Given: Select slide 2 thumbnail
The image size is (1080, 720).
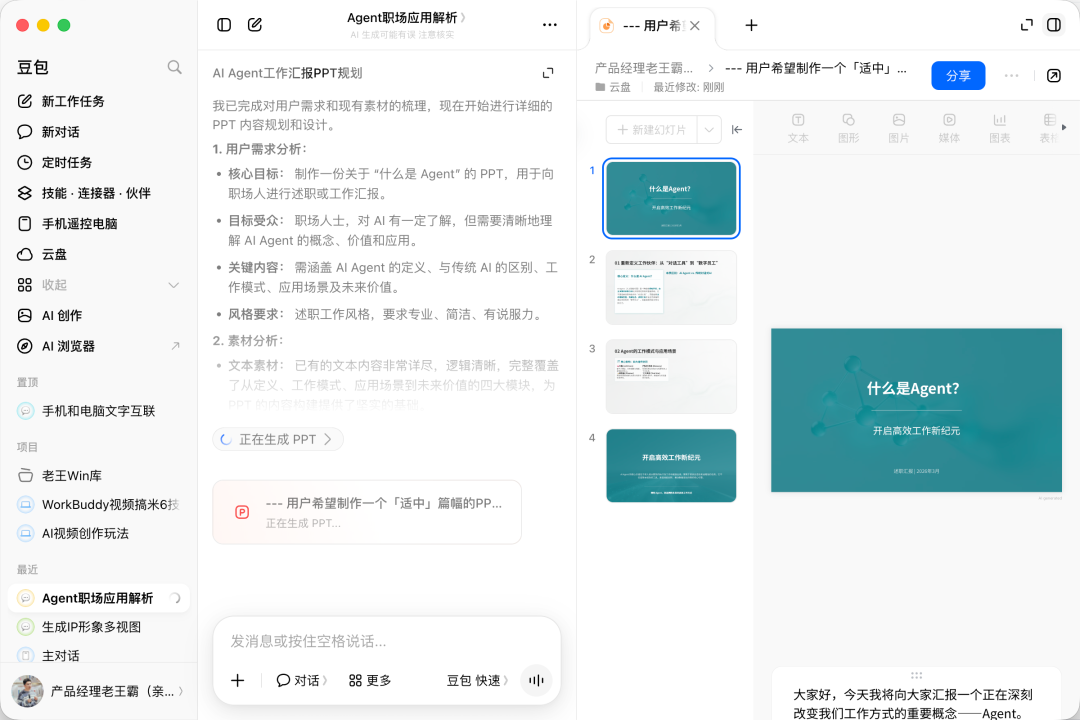Looking at the screenshot, I should tap(671, 287).
